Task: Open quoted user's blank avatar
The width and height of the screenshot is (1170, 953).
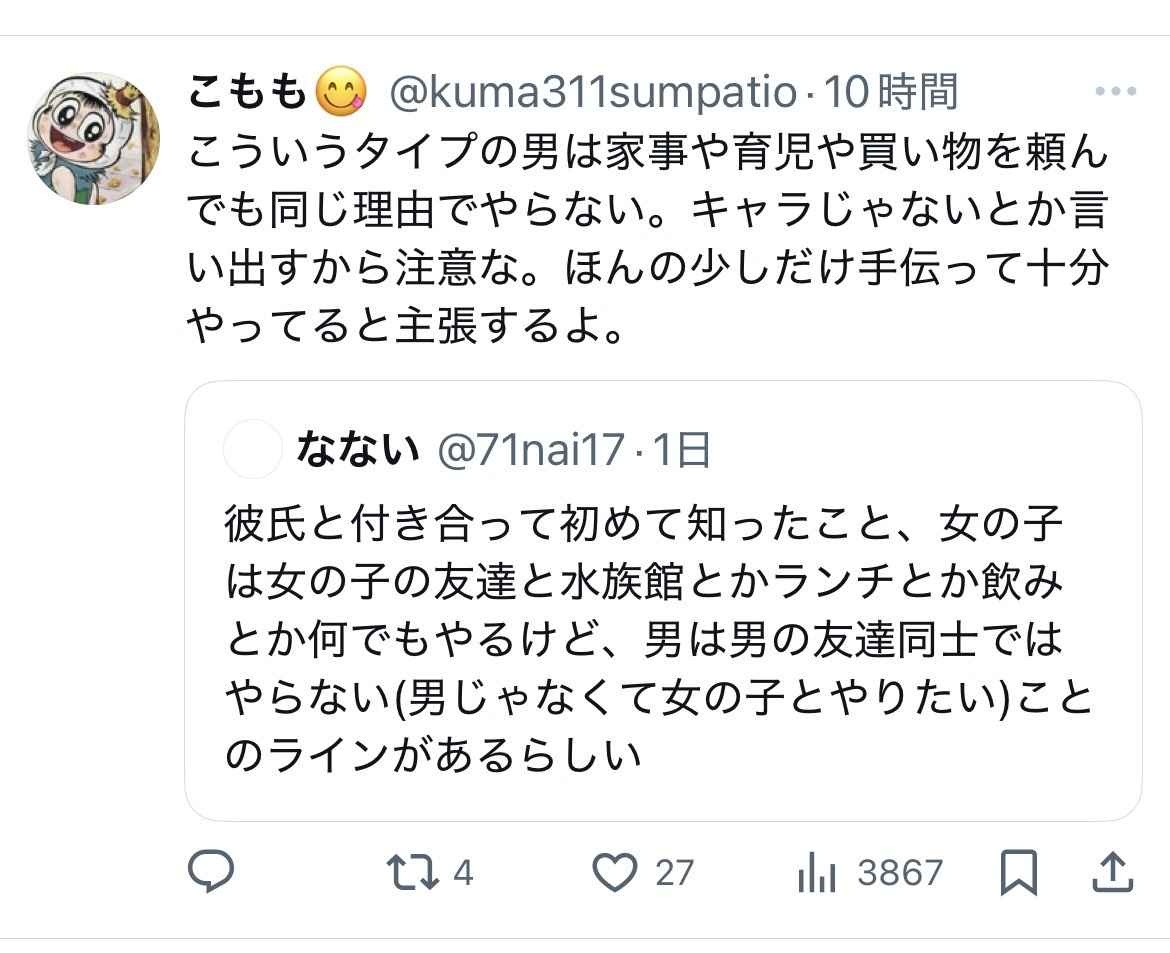Action: click(x=253, y=451)
